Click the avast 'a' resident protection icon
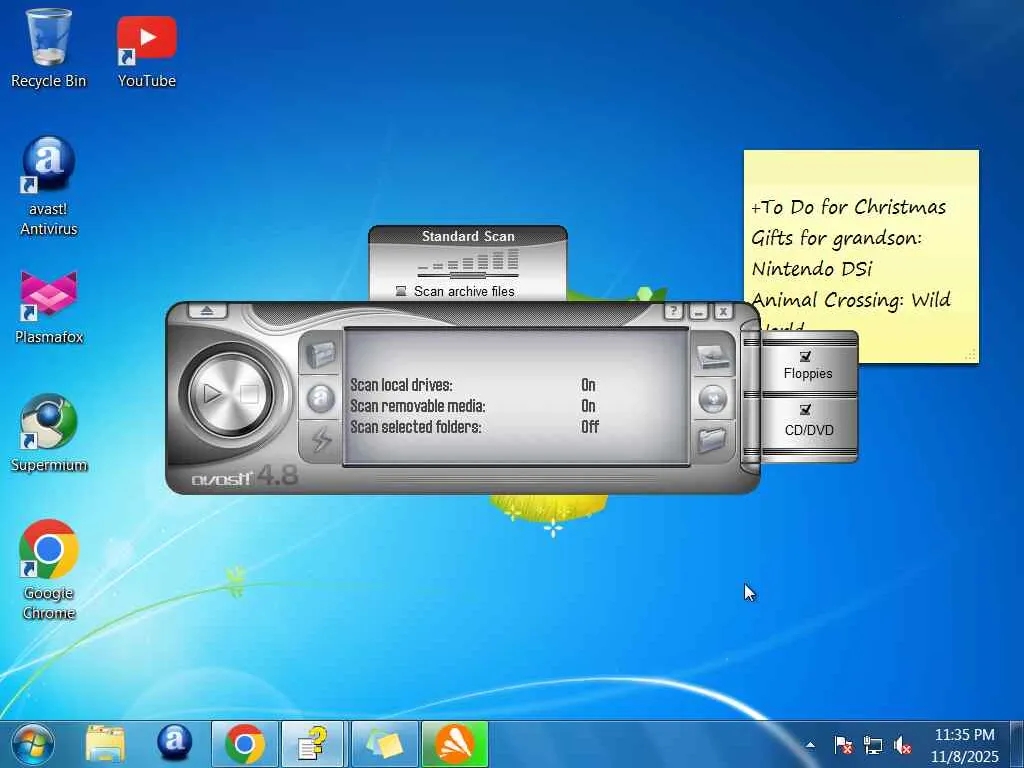 coord(320,398)
